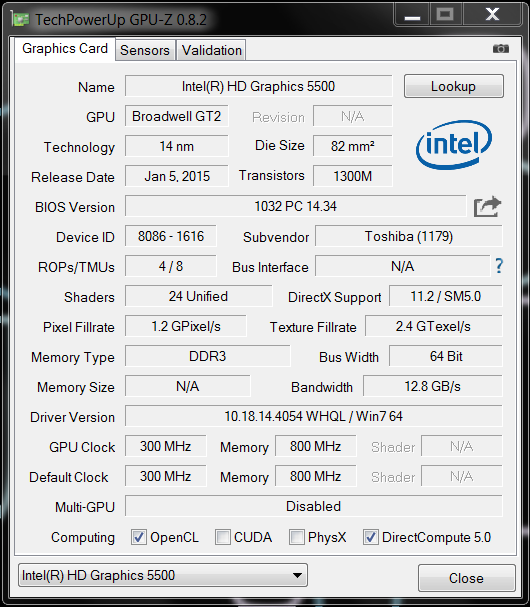Toggle the DirectCompute 5.0 checkbox
This screenshot has height=607, width=530.
[370, 537]
